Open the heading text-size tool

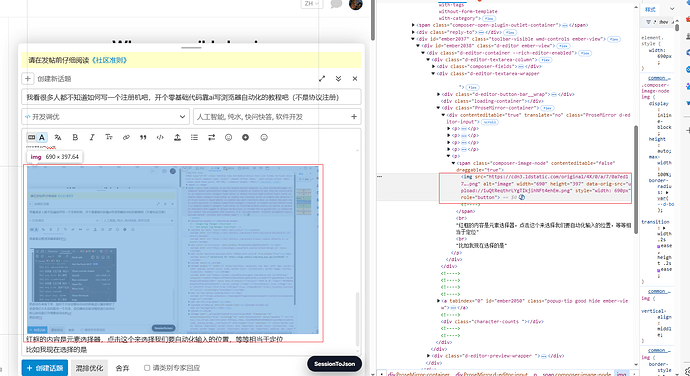109,137
